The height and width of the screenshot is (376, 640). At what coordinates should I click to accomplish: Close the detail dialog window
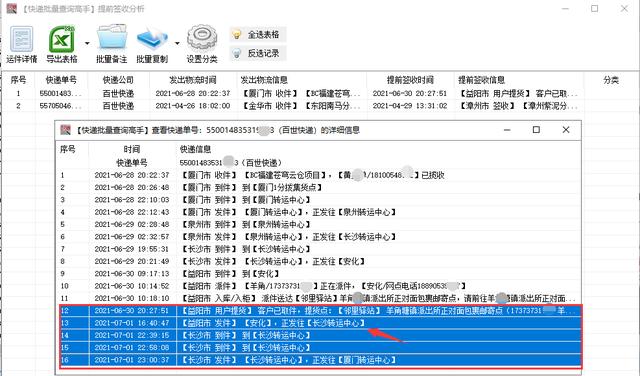pos(566,130)
